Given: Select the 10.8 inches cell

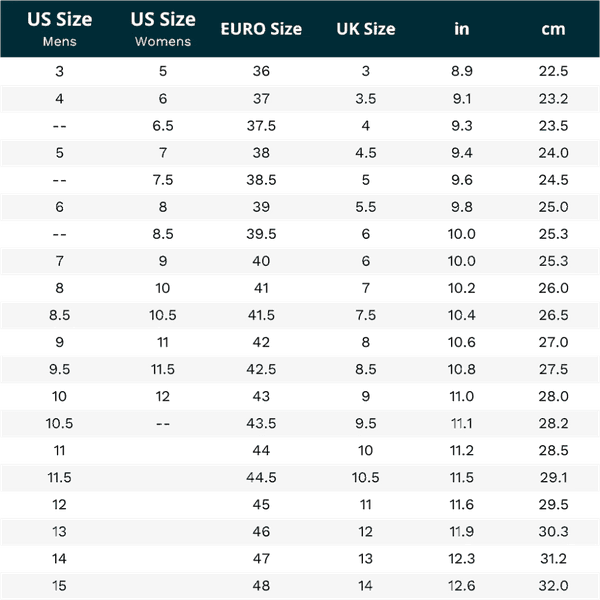Looking at the screenshot, I should 461,369.
